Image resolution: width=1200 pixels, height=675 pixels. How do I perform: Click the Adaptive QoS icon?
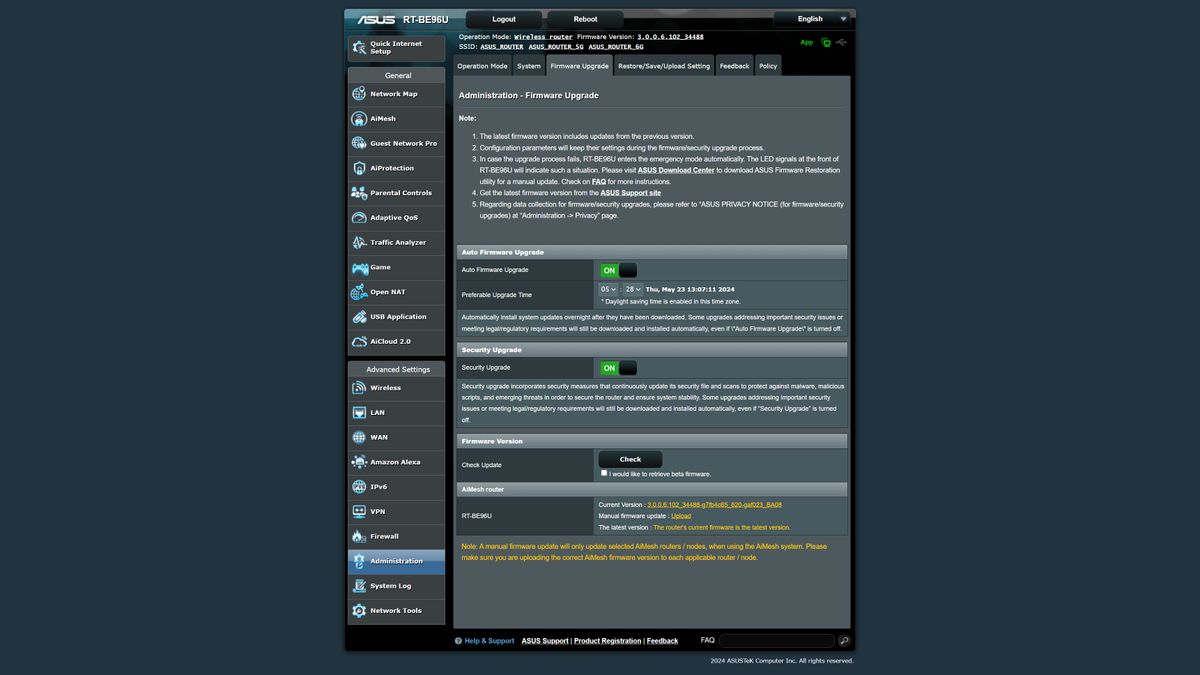coord(359,217)
